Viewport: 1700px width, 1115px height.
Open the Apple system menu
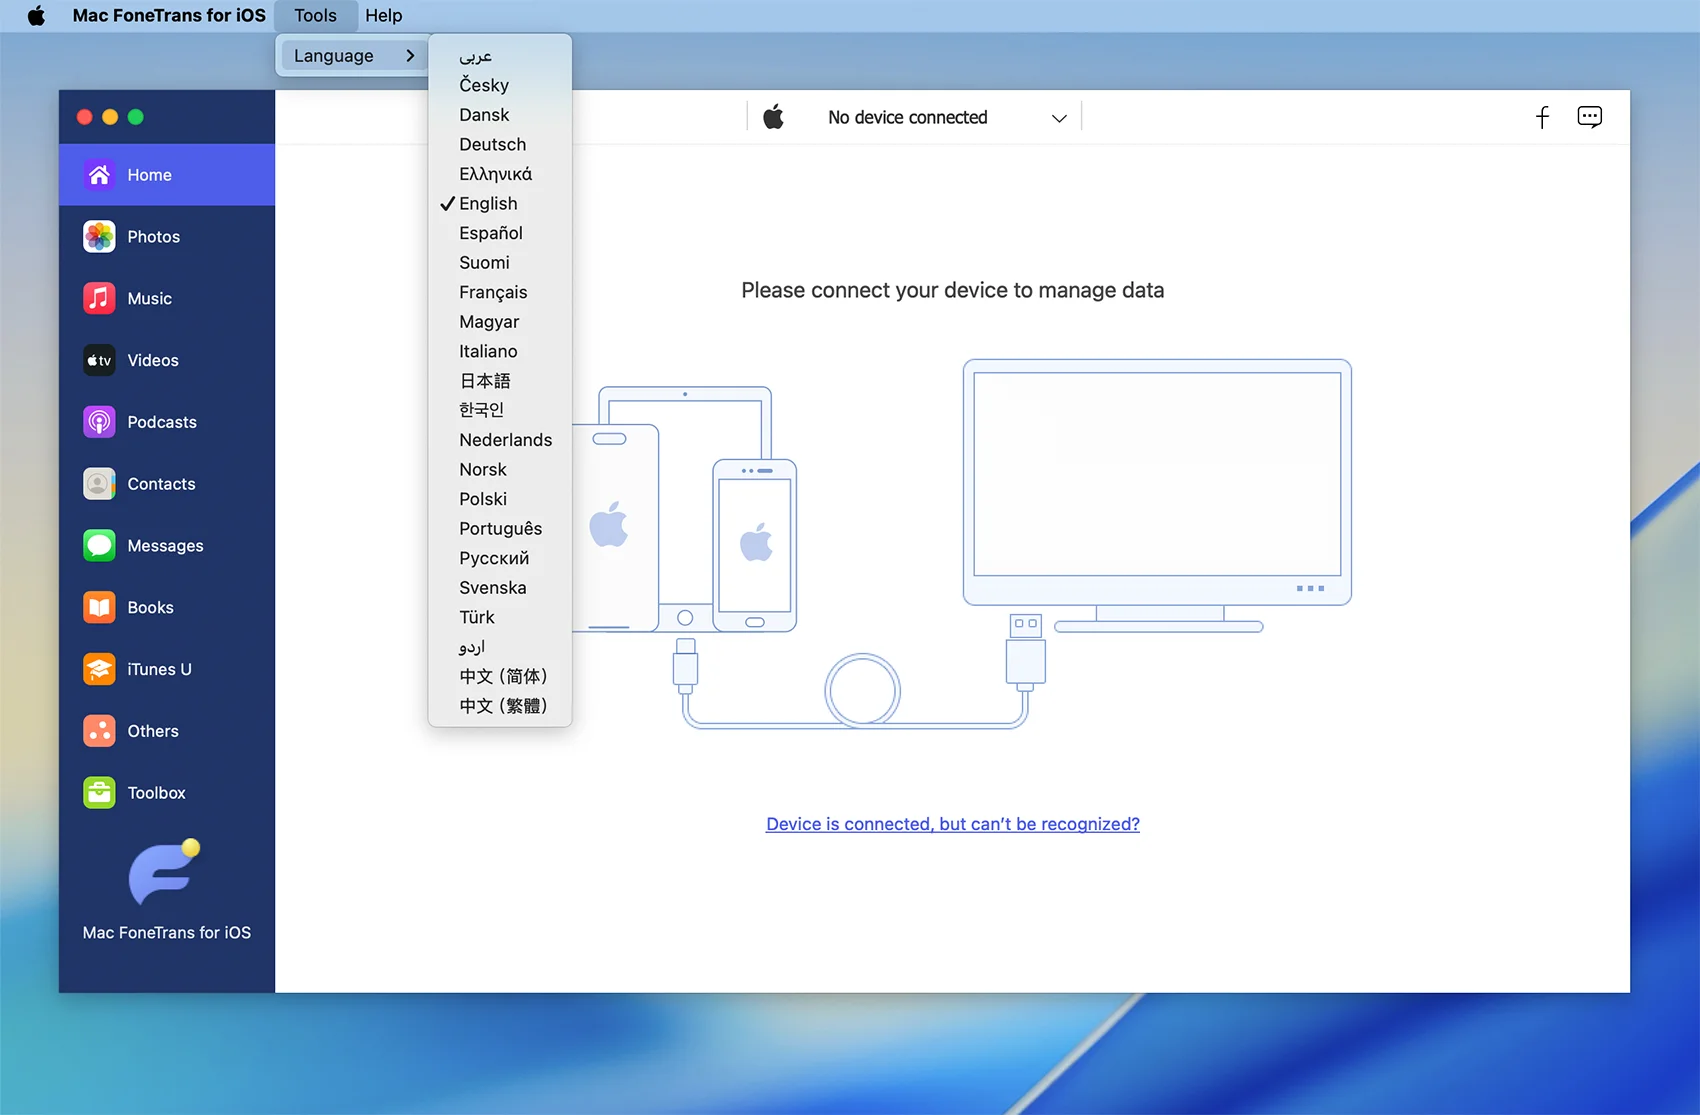(36, 16)
